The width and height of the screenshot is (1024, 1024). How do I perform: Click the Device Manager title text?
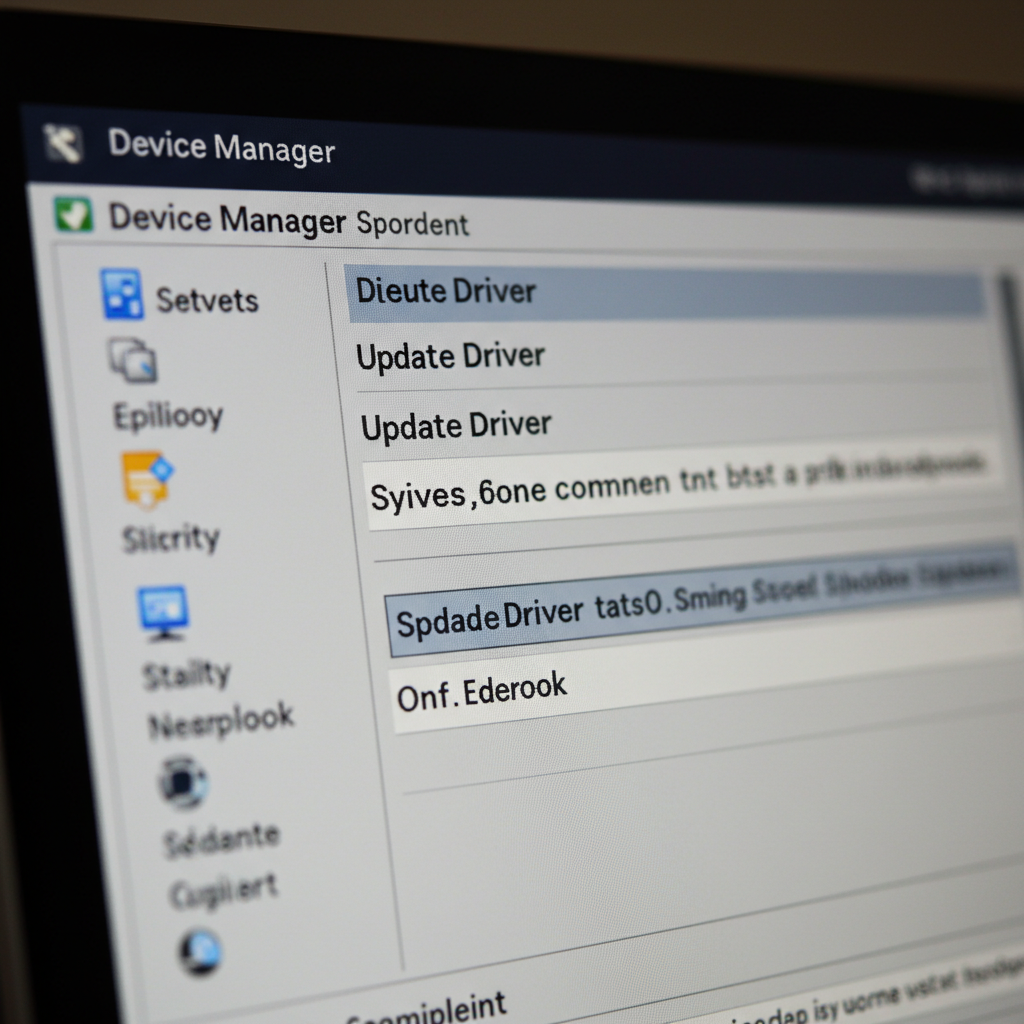[x=221, y=146]
